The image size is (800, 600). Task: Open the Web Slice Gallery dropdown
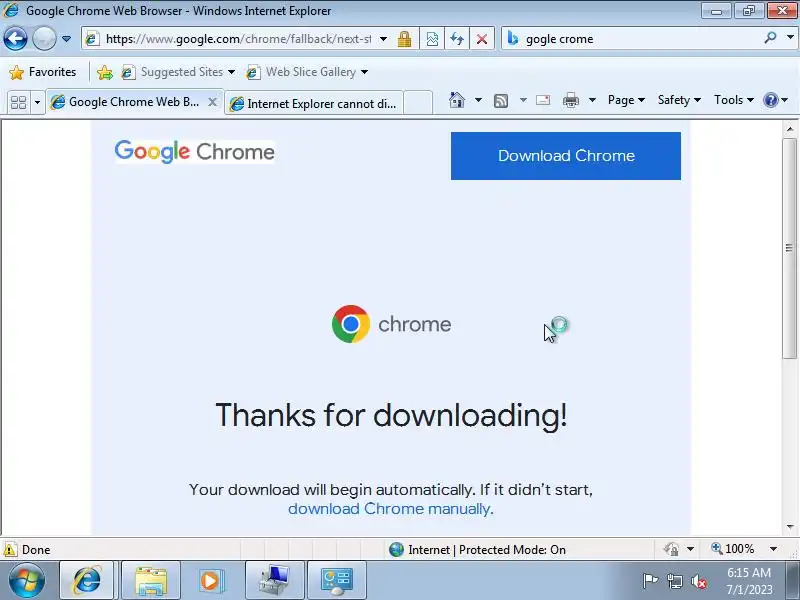point(307,72)
